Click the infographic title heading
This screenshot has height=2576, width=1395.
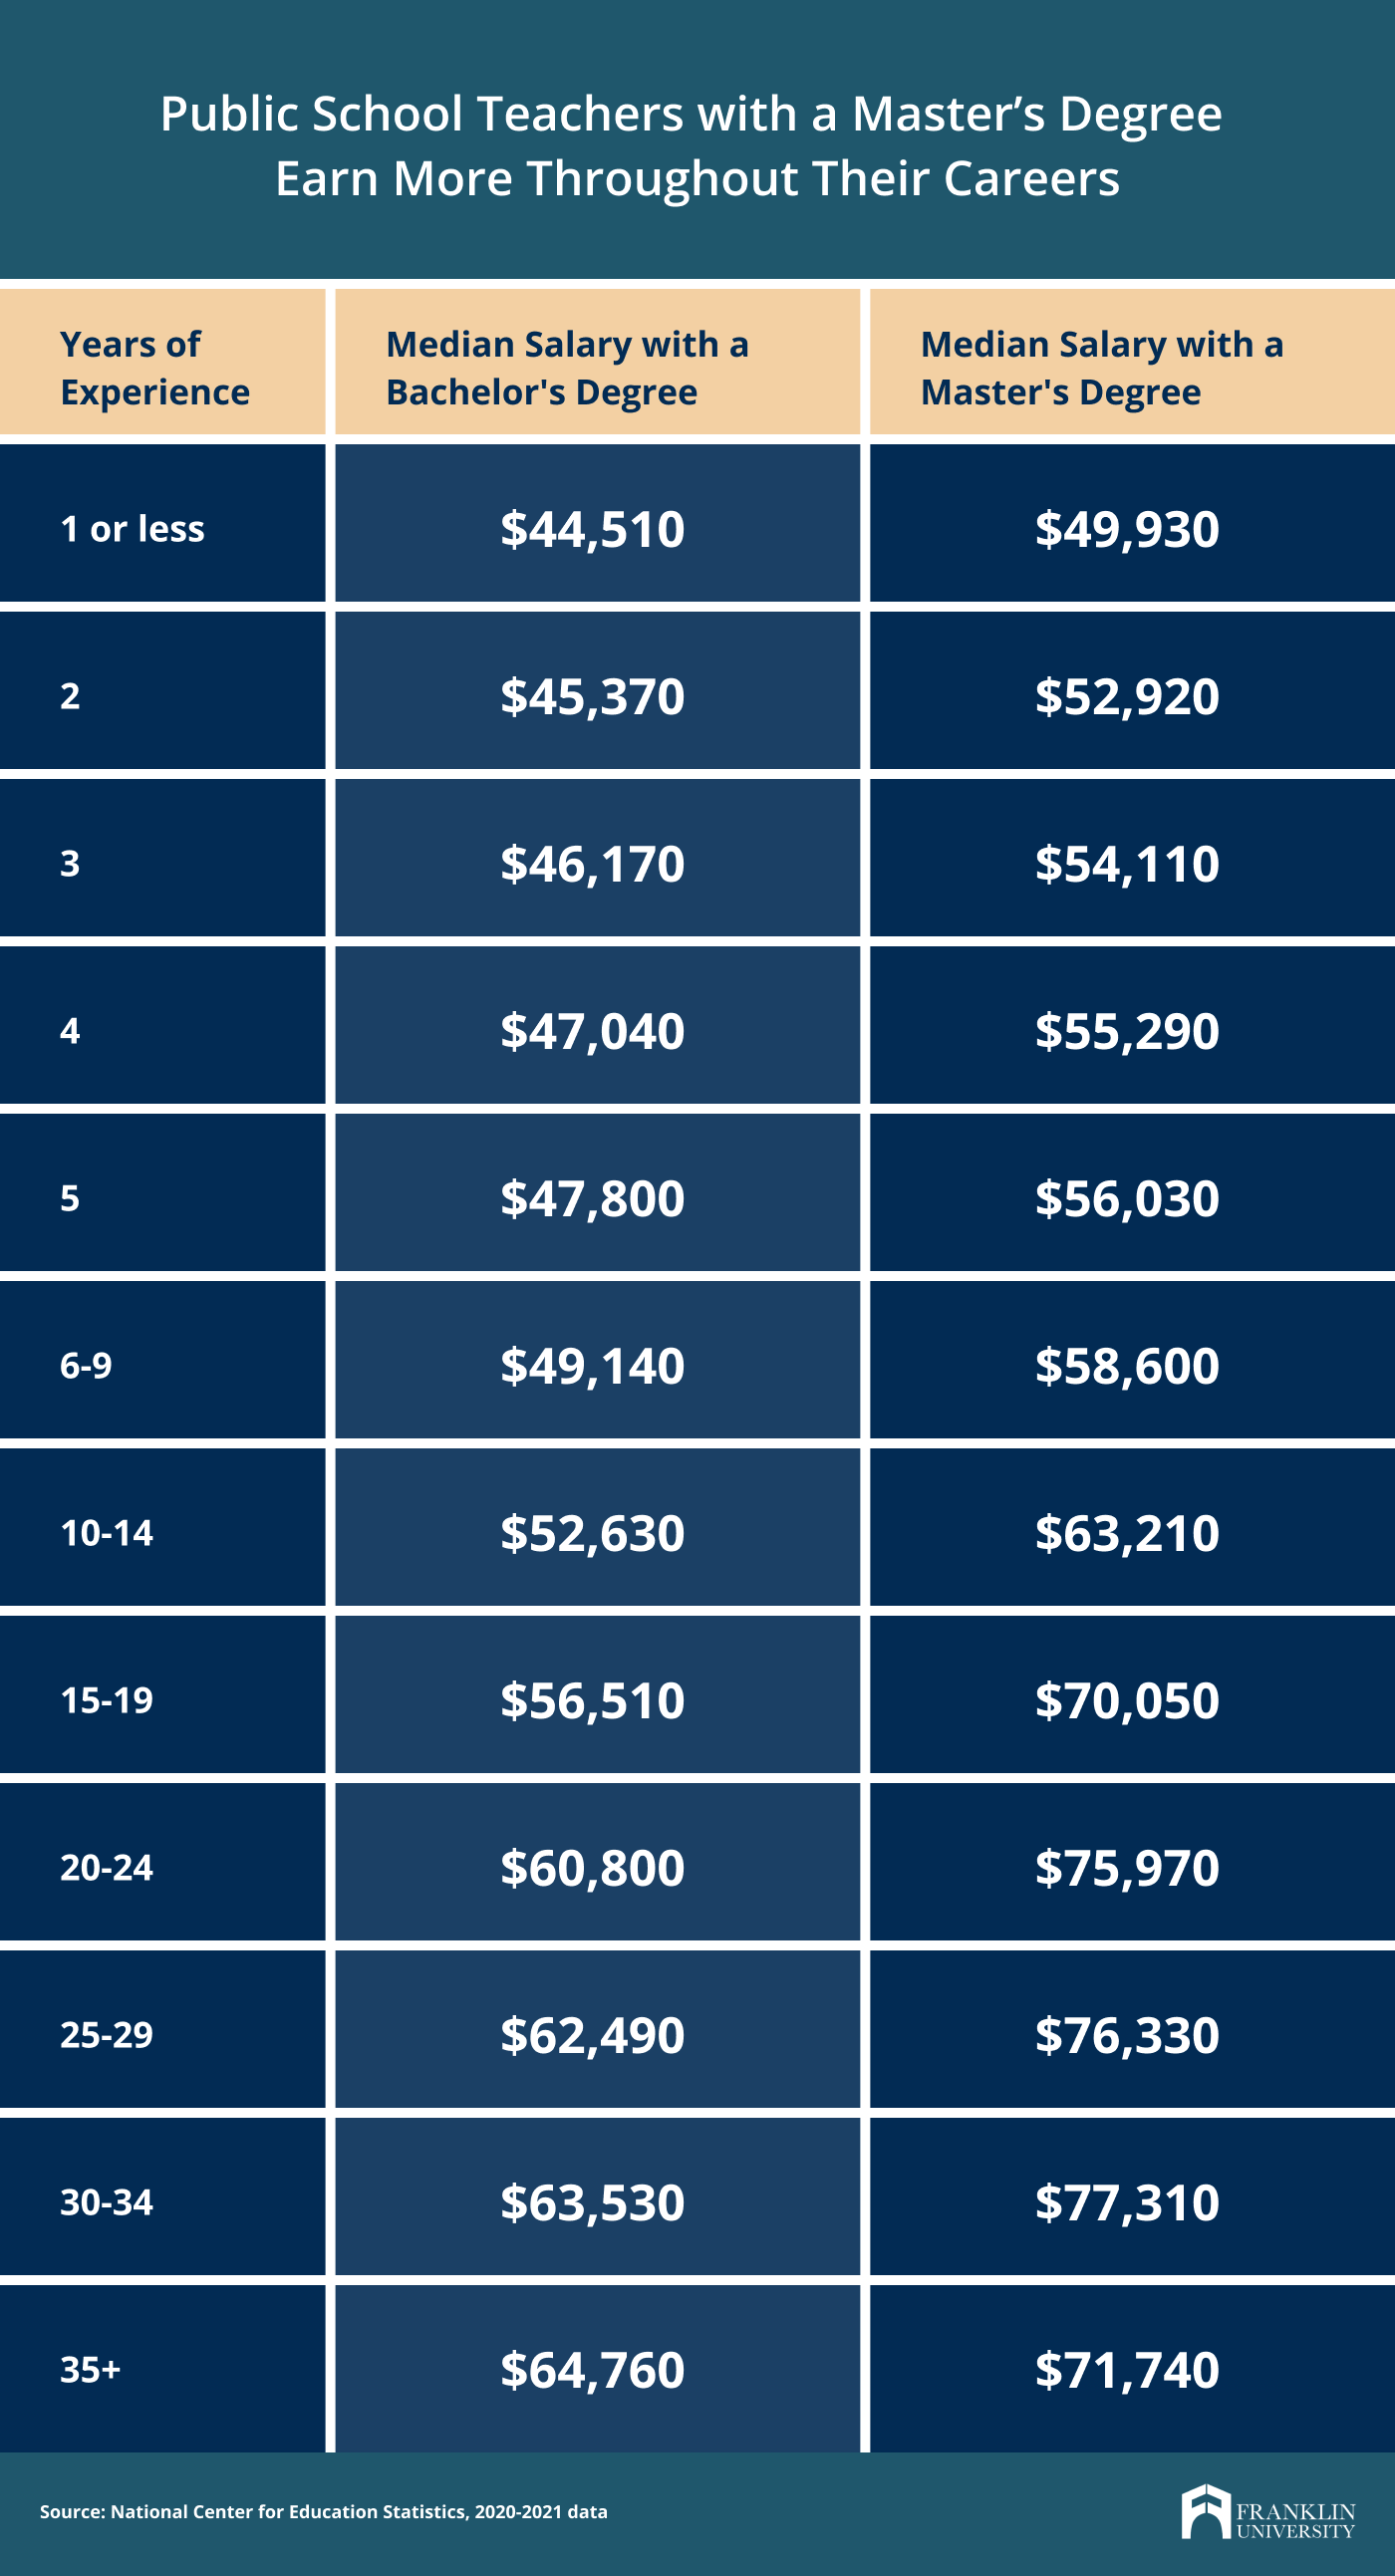[x=691, y=146]
